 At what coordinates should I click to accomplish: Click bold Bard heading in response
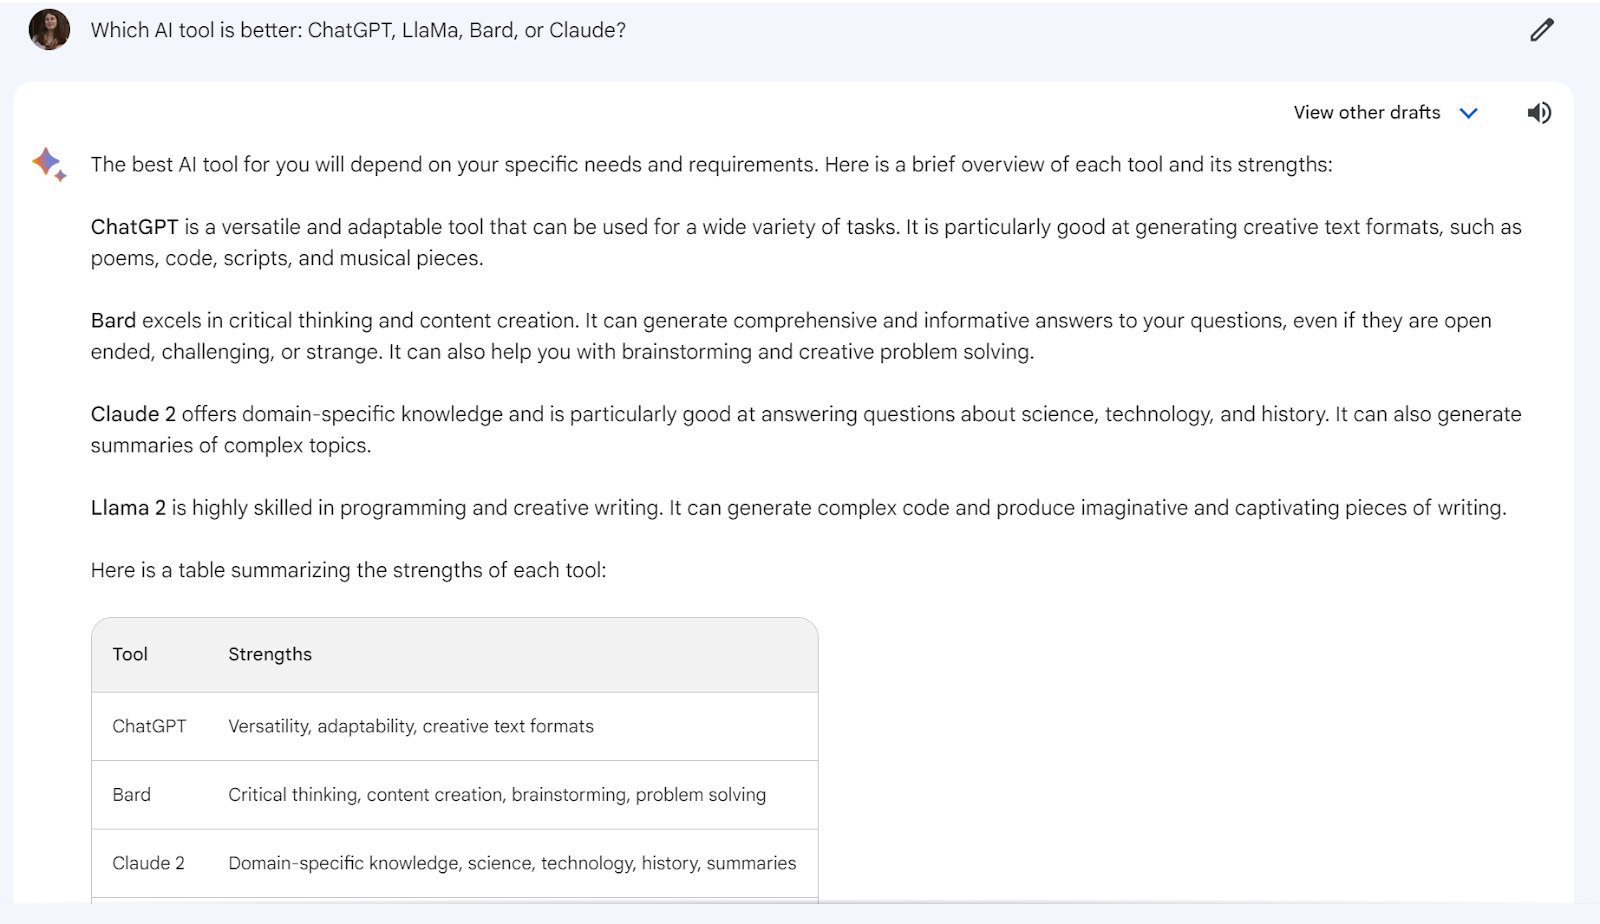point(113,320)
